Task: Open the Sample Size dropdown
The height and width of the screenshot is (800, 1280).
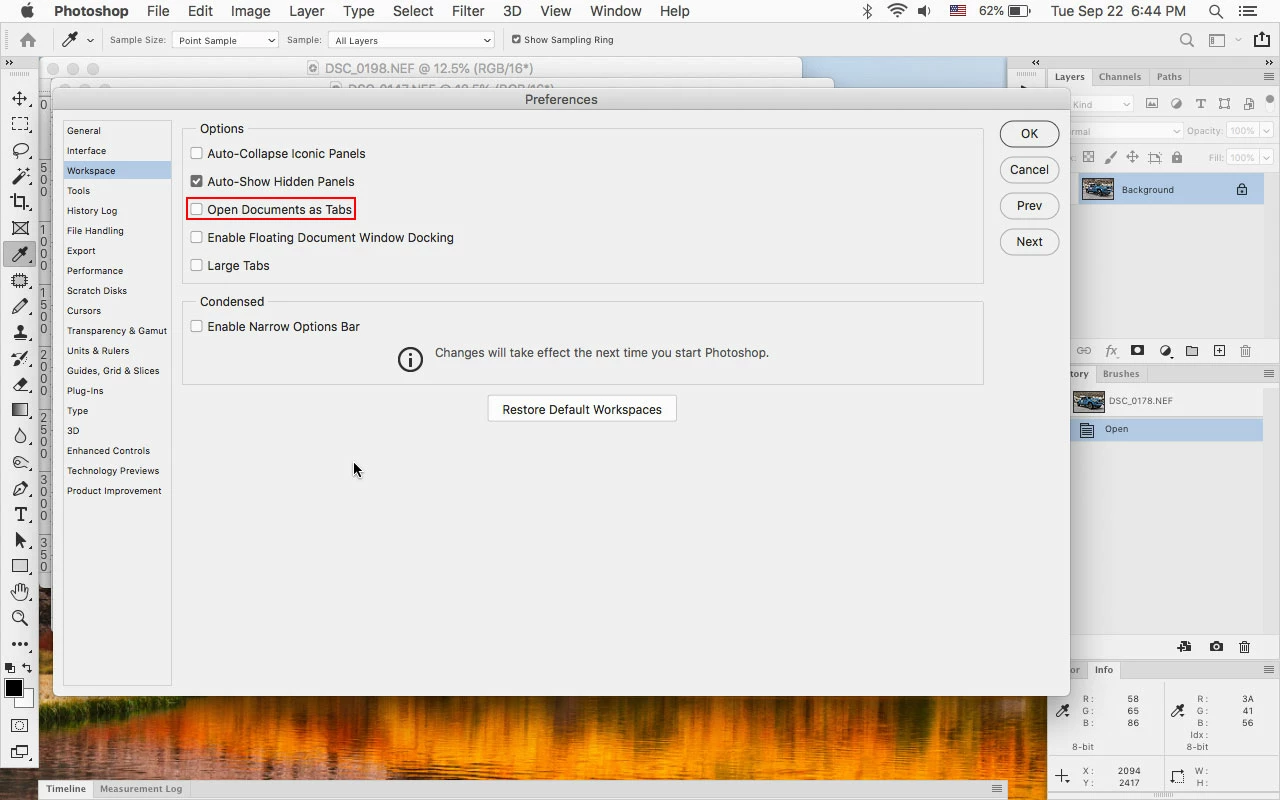Action: [225, 40]
